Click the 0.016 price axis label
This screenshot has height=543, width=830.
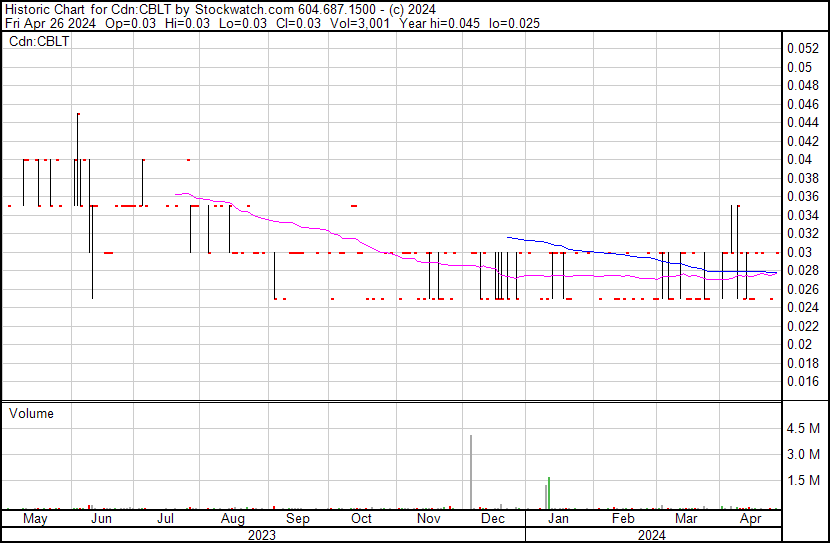802,381
